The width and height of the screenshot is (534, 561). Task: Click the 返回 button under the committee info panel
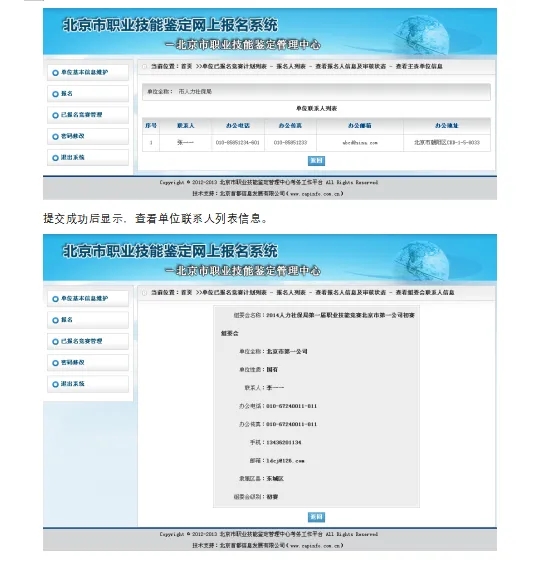316,517
